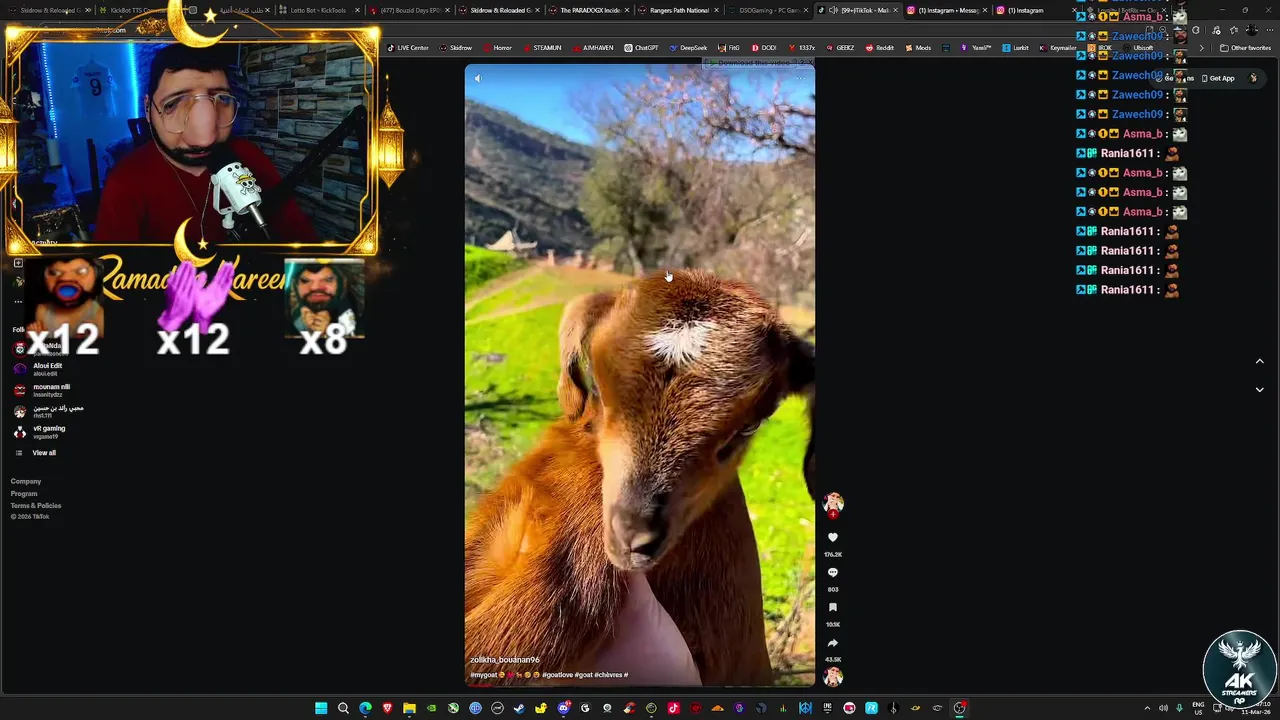Switch to the Bouzid Days YouTube tab
1280x720 pixels.
pos(408,10)
